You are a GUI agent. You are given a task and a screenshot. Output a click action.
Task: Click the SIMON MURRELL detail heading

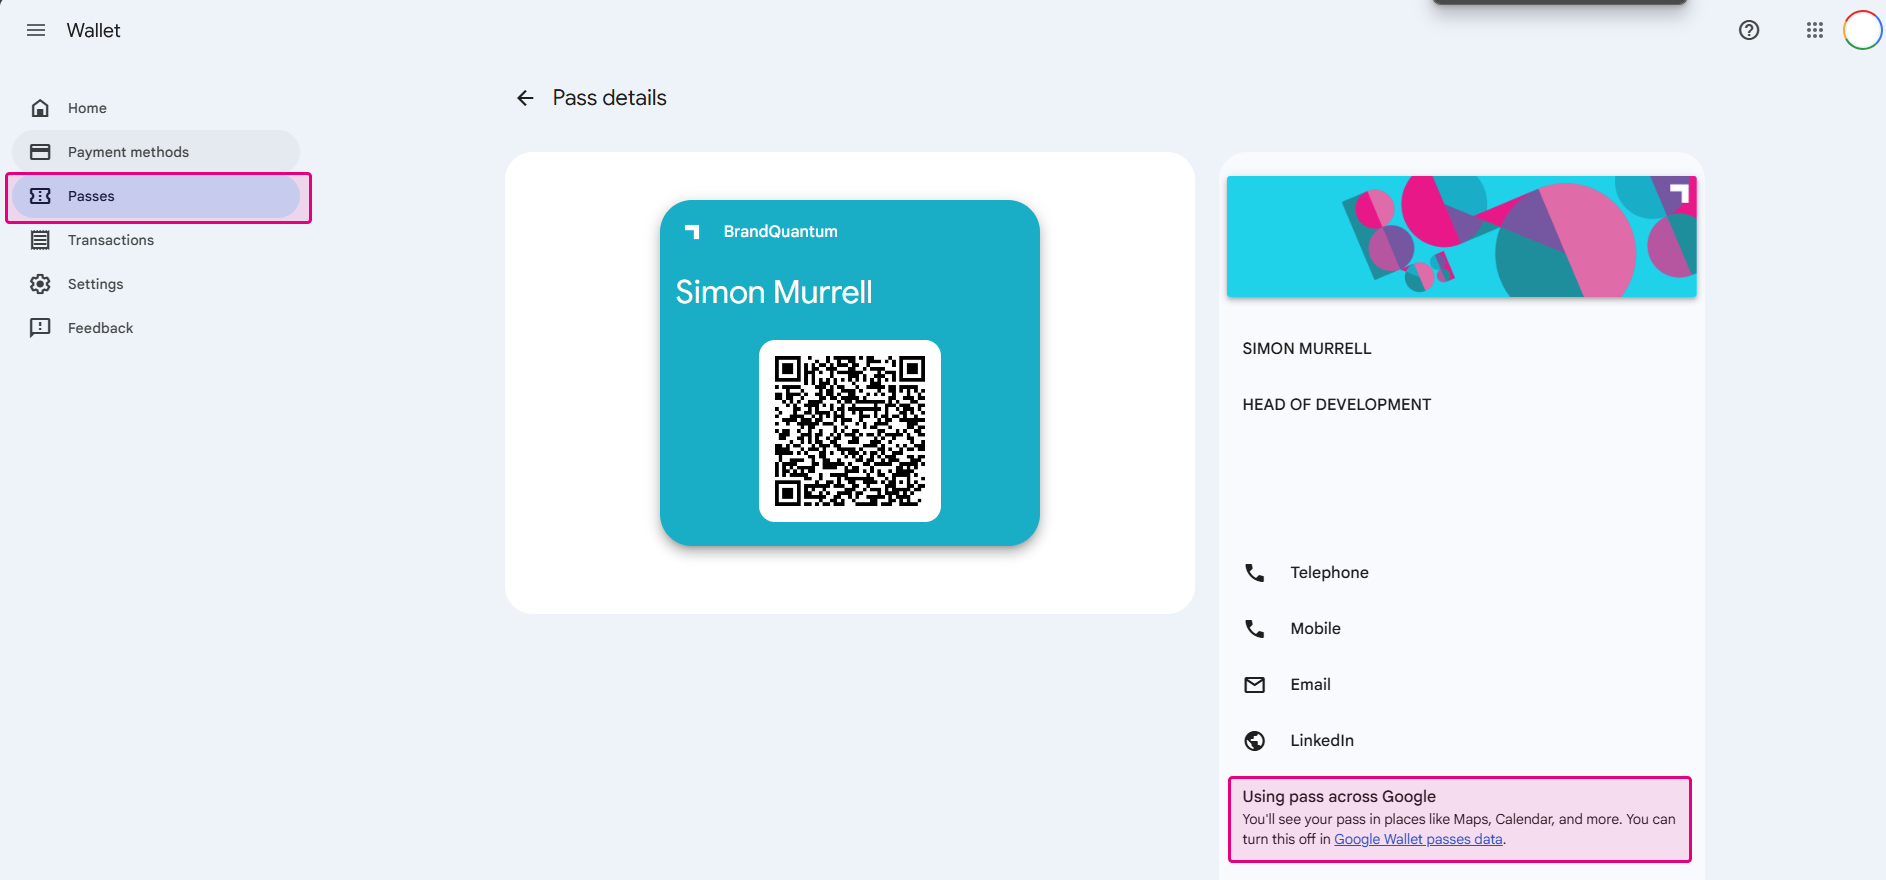1306,349
